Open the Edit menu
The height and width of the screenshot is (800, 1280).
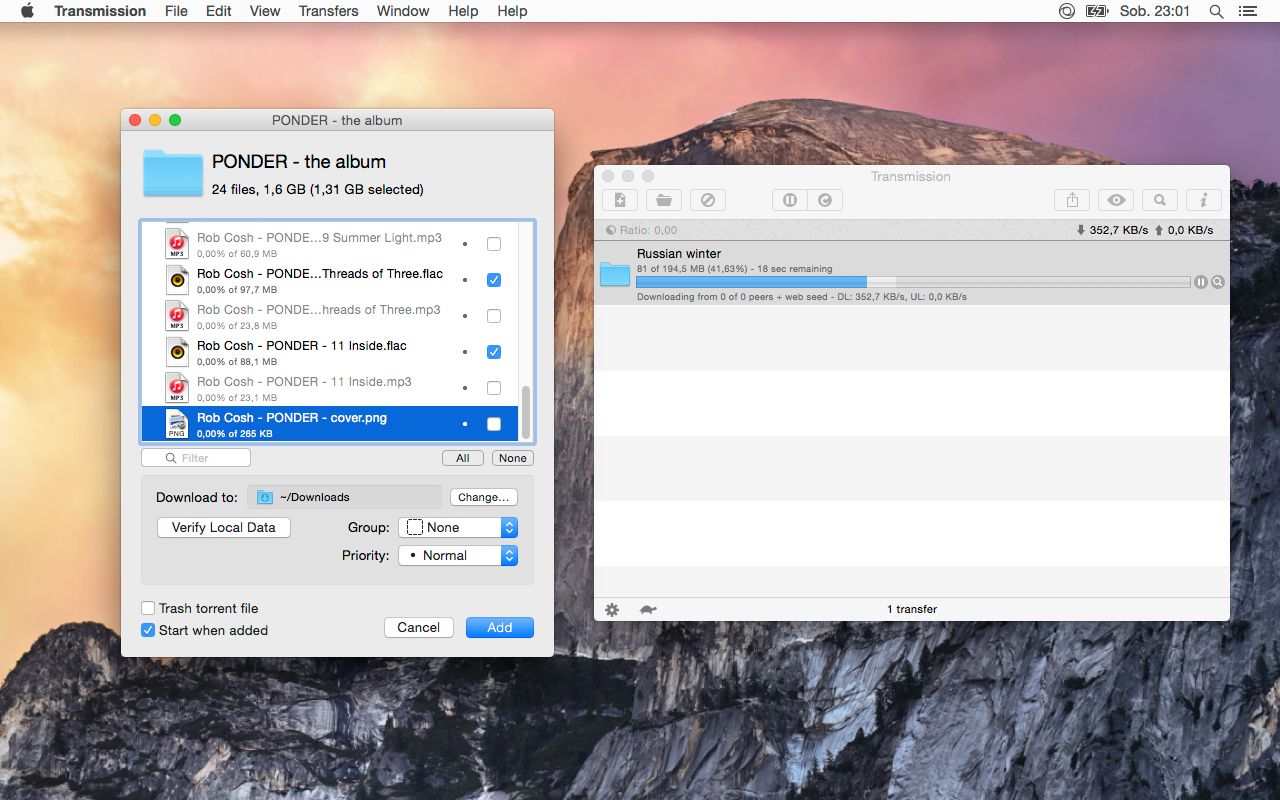tap(219, 11)
